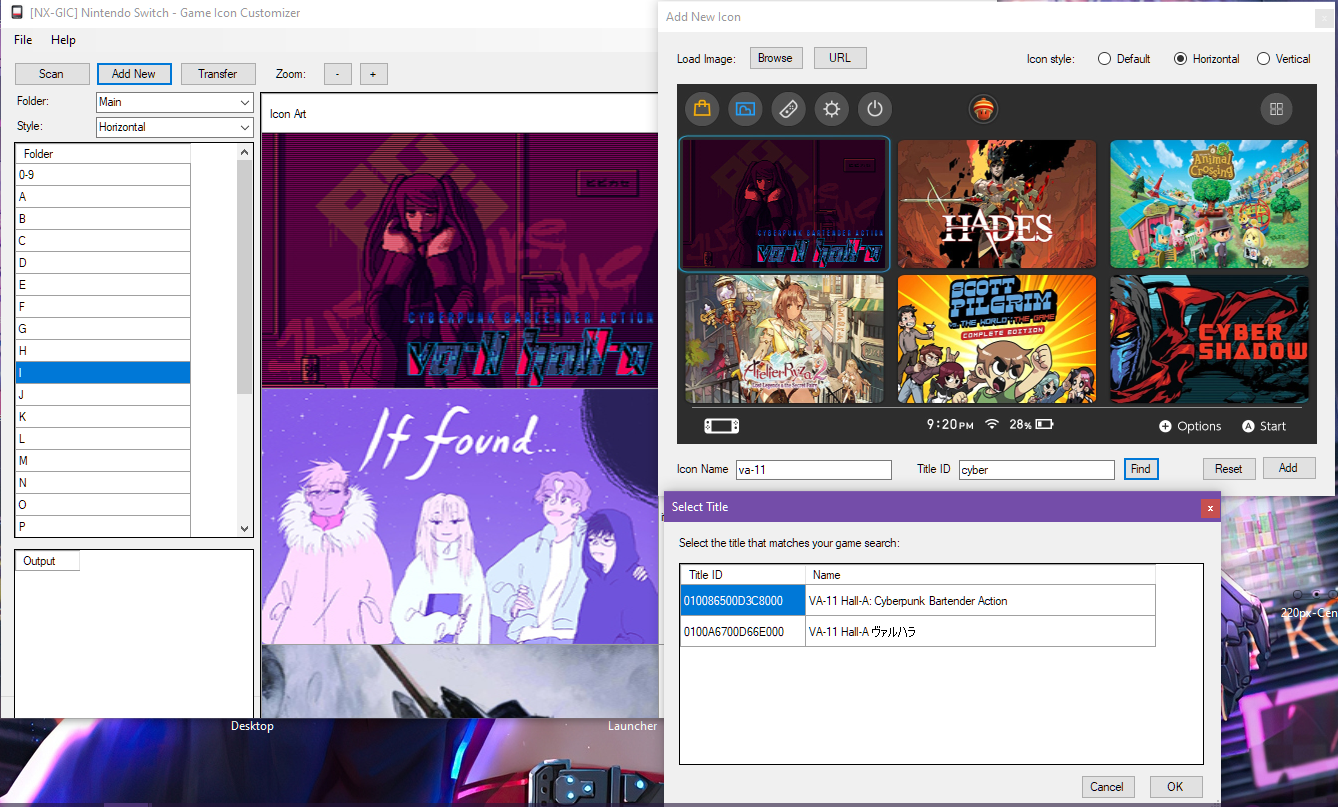This screenshot has height=807, width=1338.
Task: Click the Wi-Fi signal icon in preview
Action: pyautogui.click(x=991, y=424)
